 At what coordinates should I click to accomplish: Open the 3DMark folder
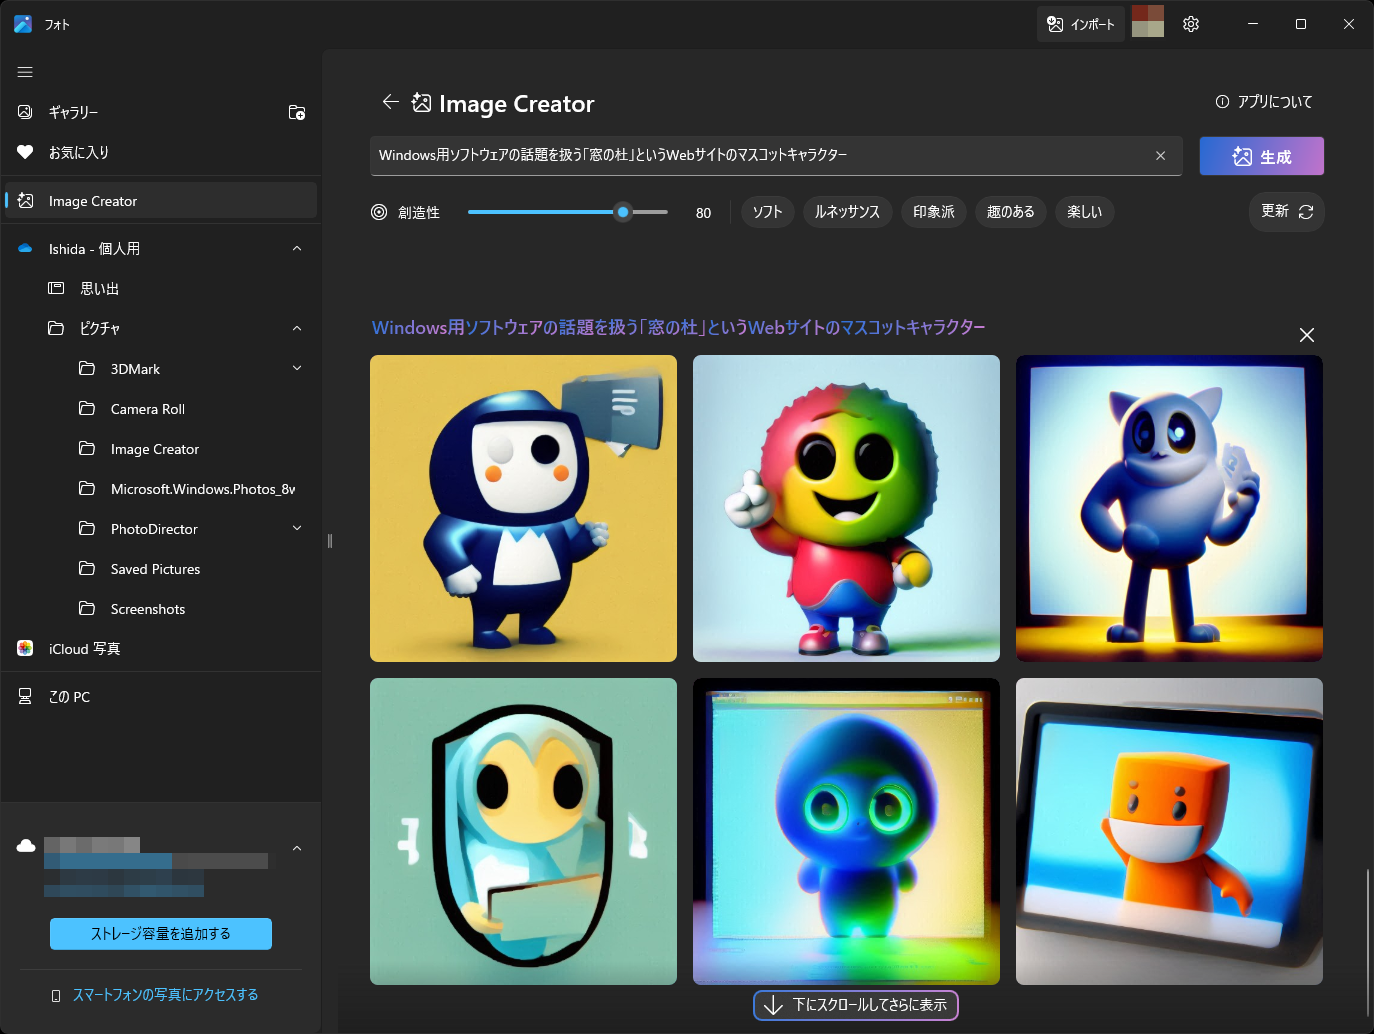135,369
